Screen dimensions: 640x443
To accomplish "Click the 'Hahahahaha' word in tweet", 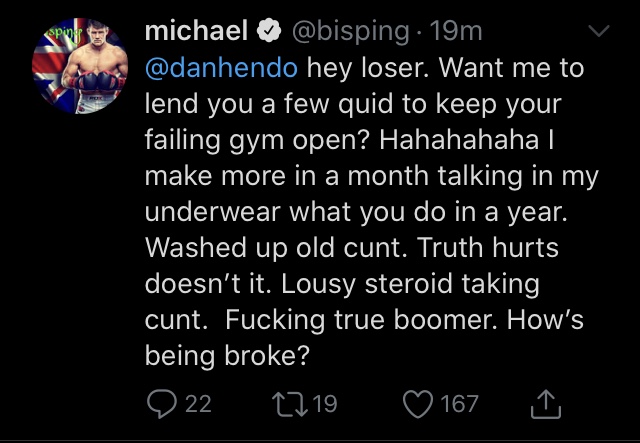I will pos(459,140).
